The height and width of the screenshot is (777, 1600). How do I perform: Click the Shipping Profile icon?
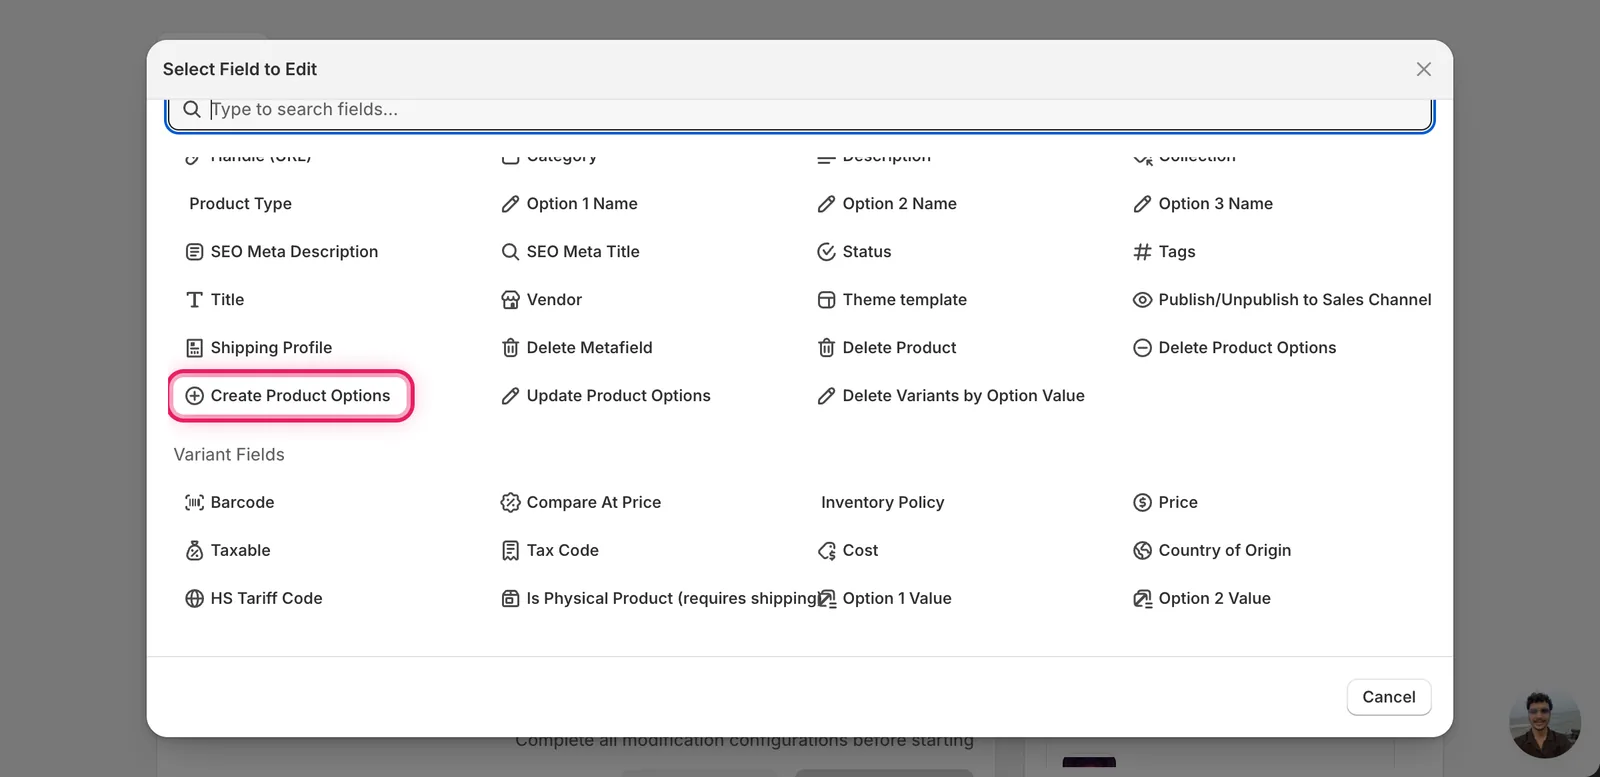(x=194, y=348)
